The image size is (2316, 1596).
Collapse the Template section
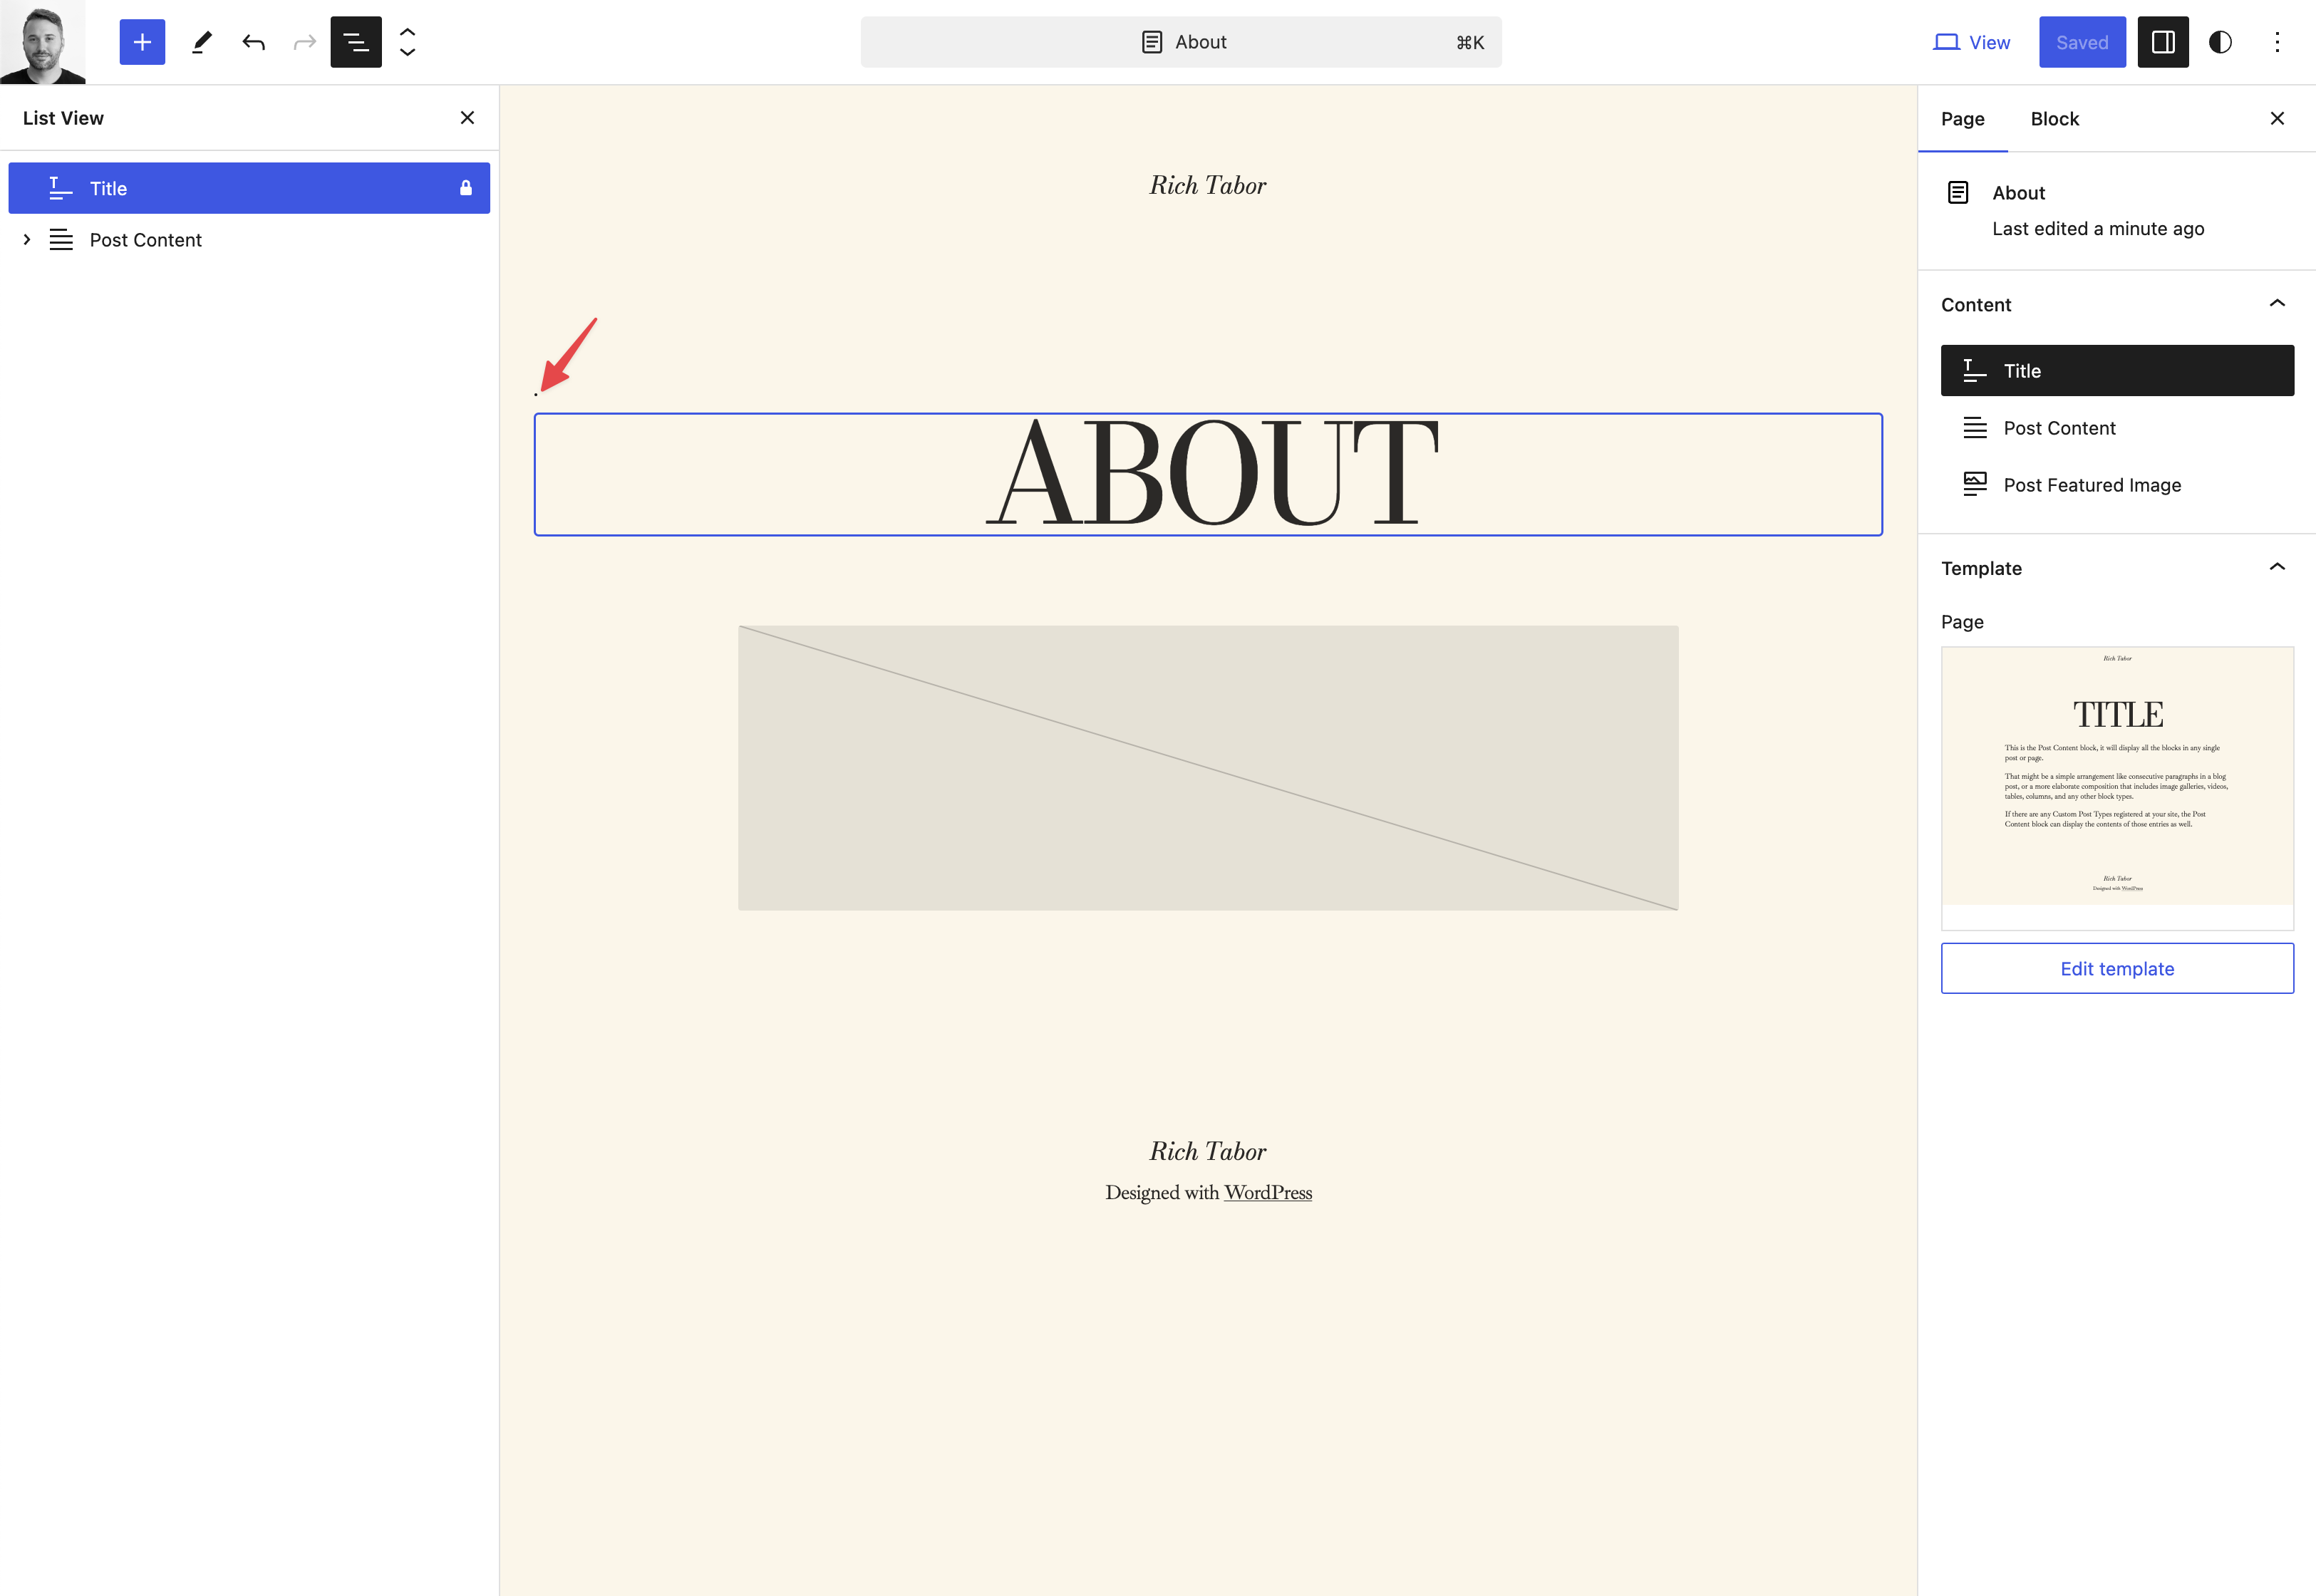tap(2278, 567)
